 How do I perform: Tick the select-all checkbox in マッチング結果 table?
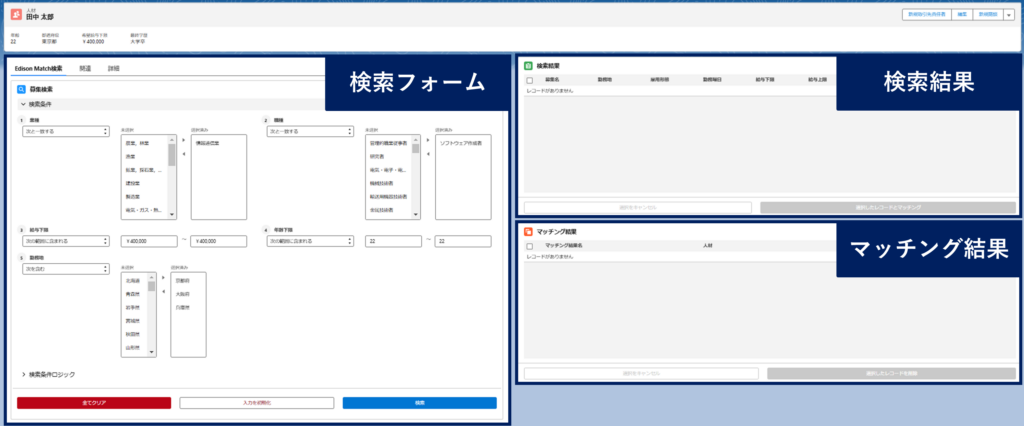529,245
